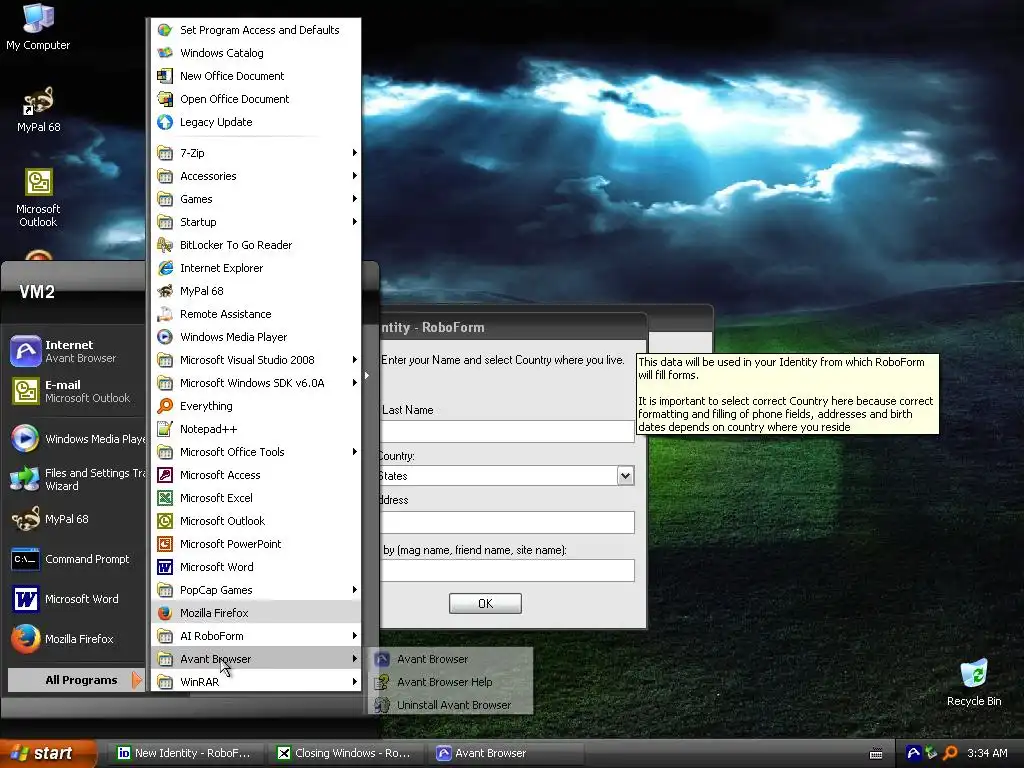Click the Everything search icon in All Programs
1024x768 pixels.
[x=165, y=406]
